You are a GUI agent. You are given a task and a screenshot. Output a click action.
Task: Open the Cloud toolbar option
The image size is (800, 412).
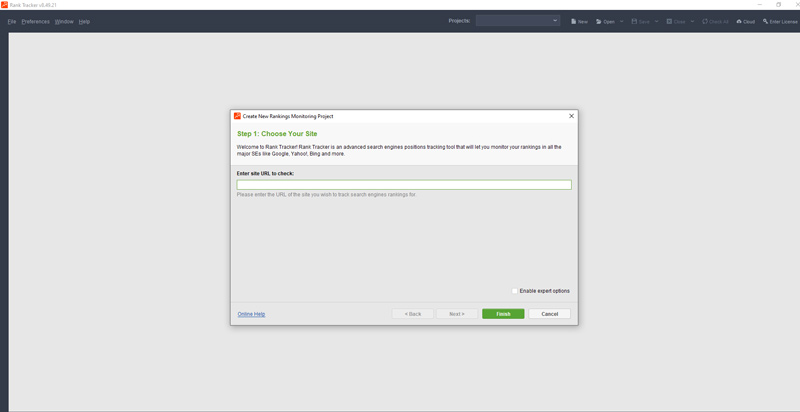(x=745, y=21)
